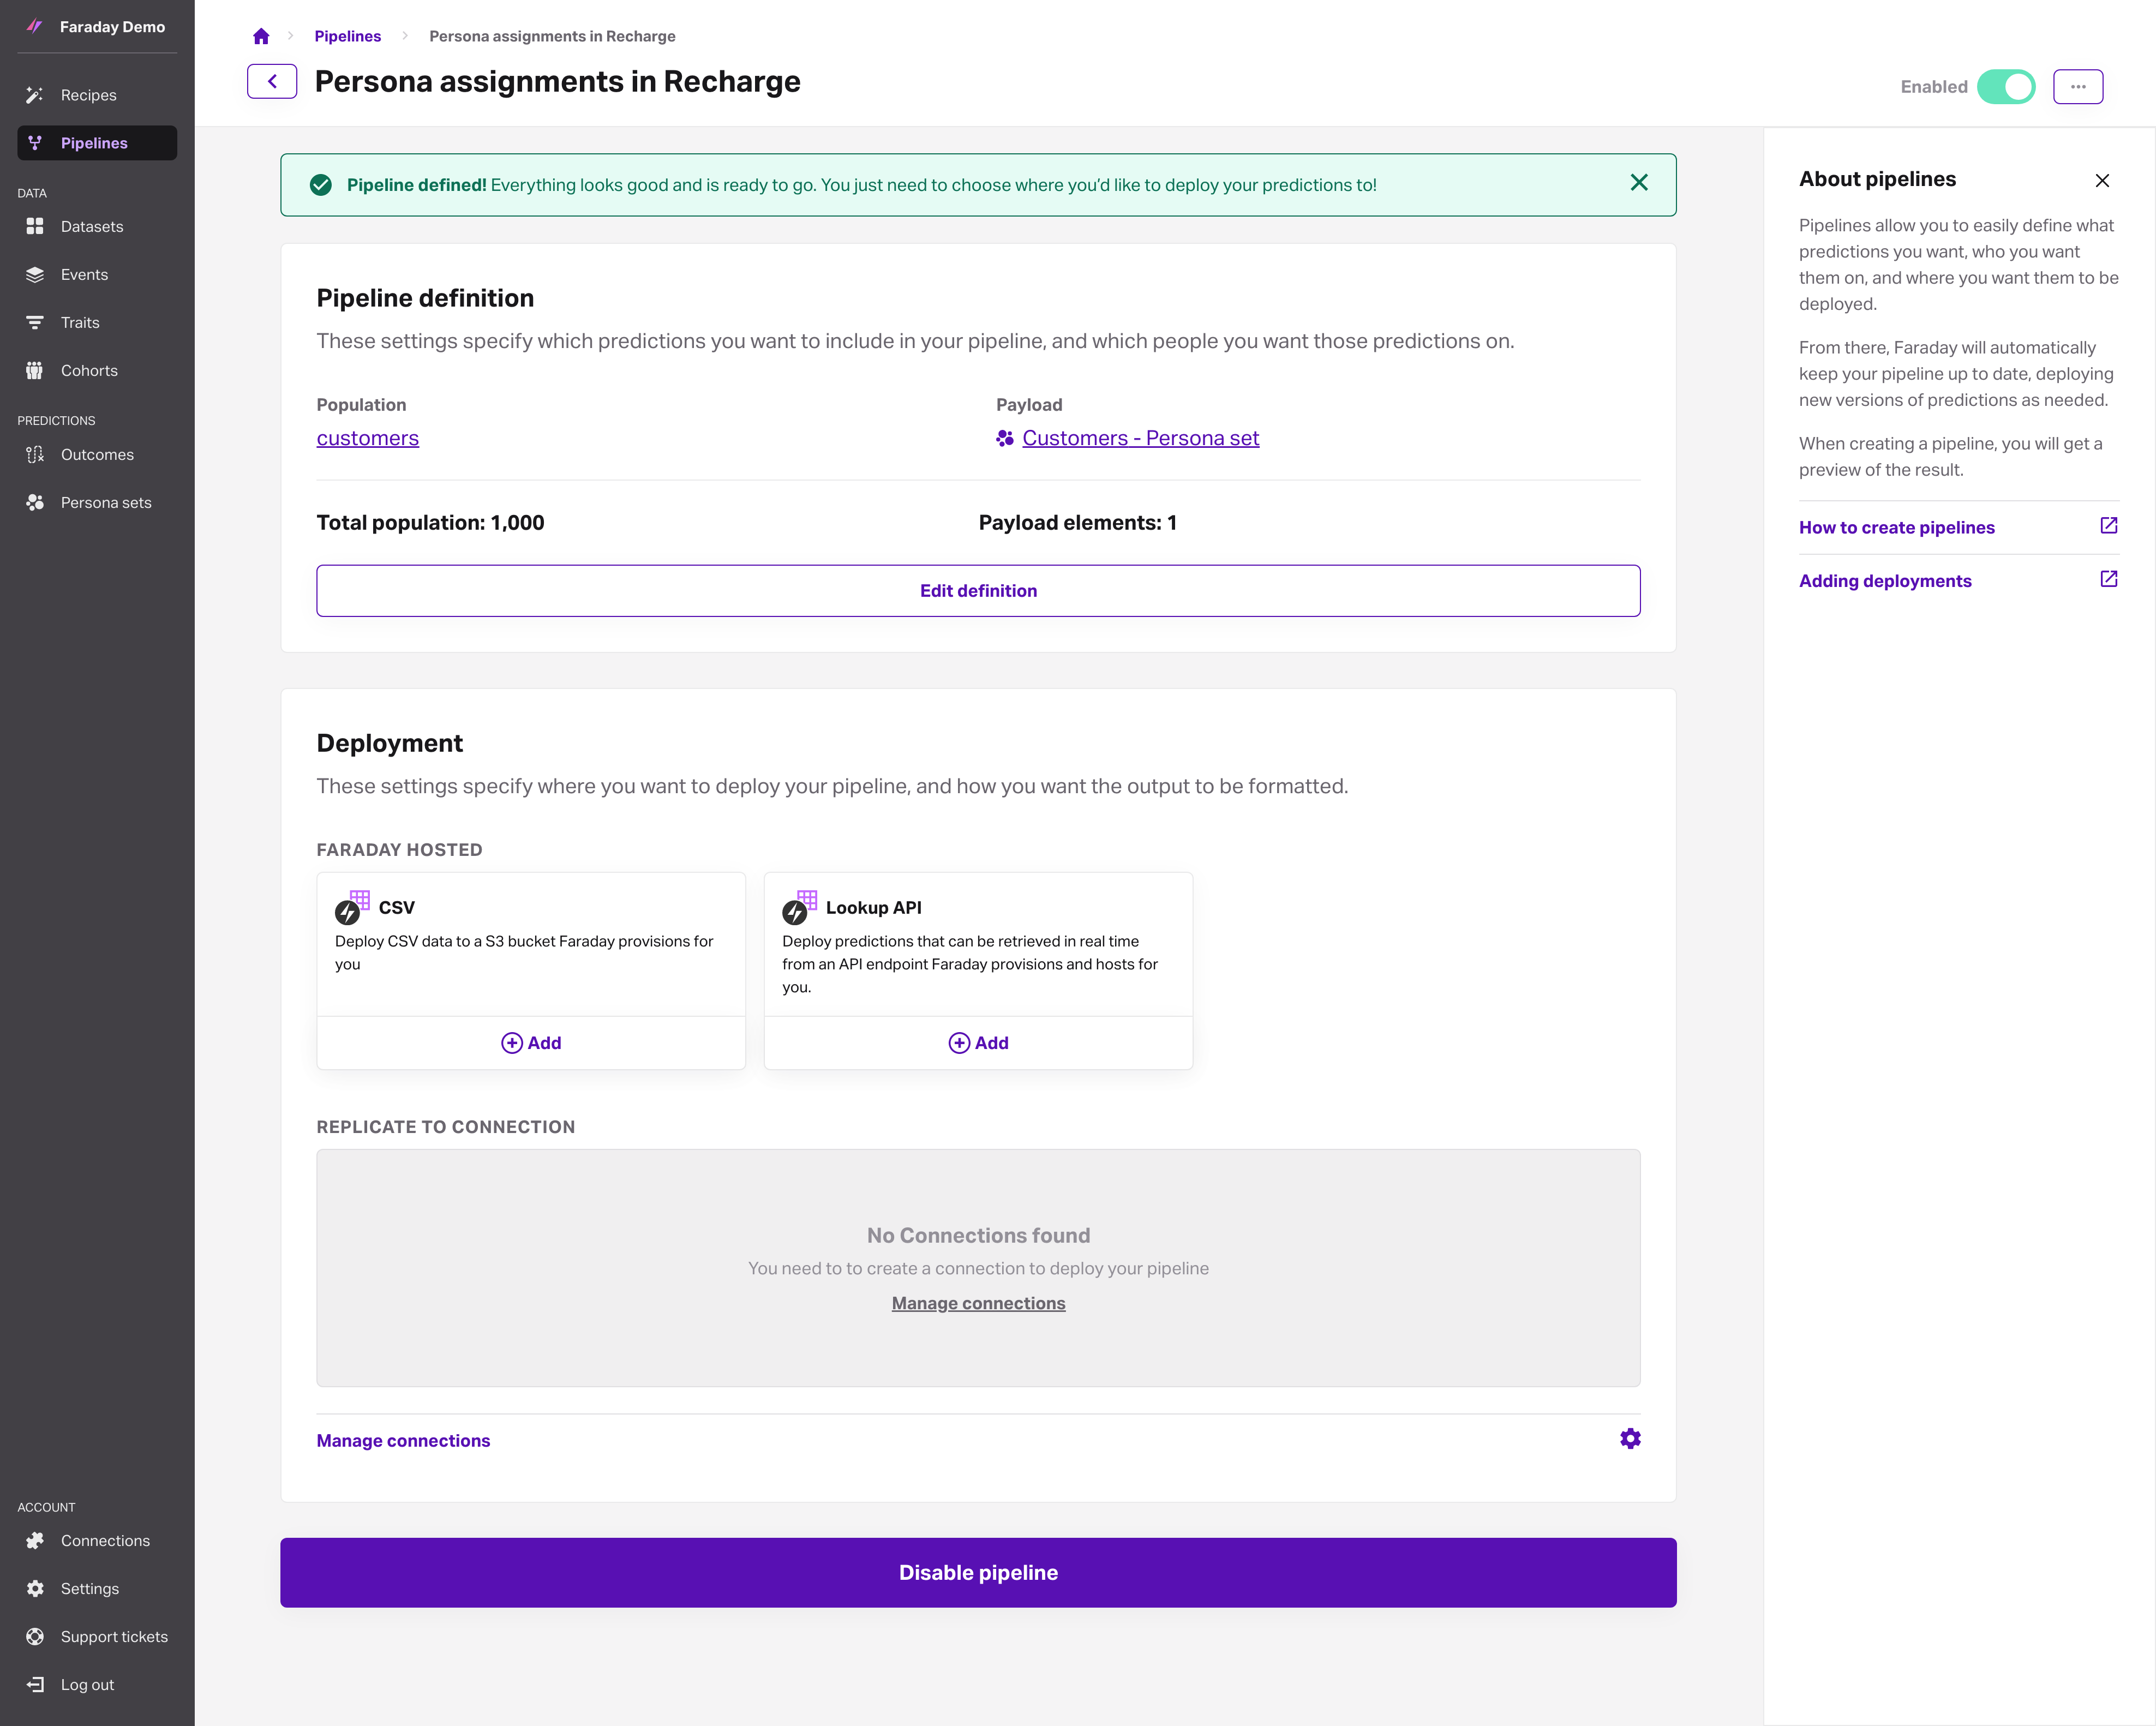
Task: Select Cohorts label in the sidebar
Action: click(x=89, y=370)
